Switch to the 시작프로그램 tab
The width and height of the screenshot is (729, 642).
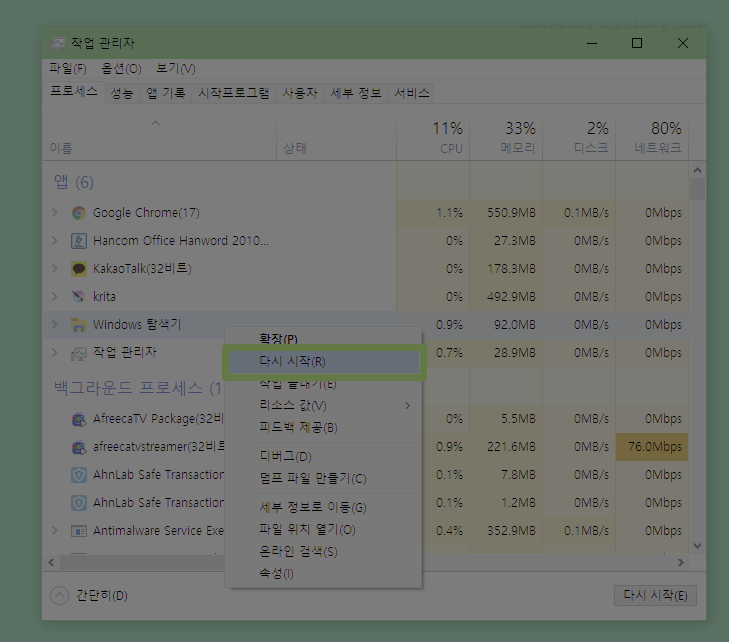tap(234, 93)
